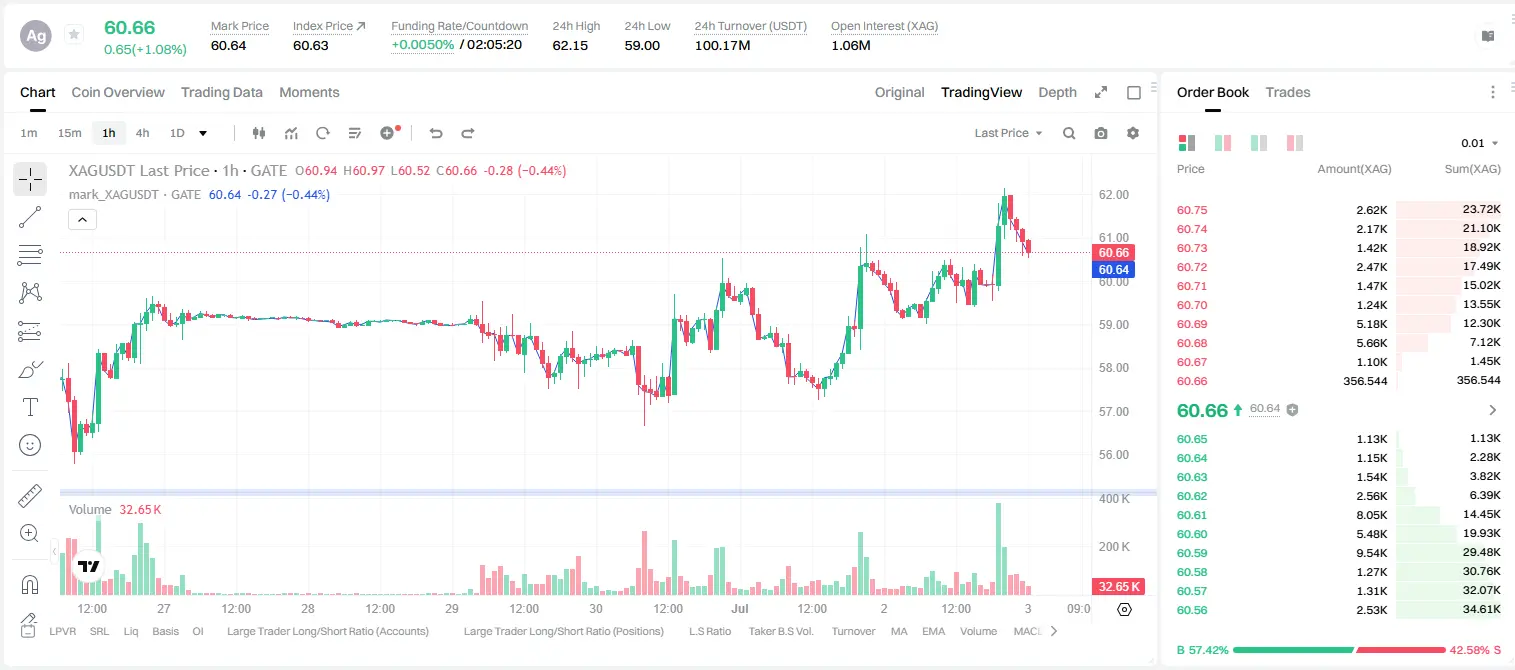
Task: Open chart settings gear icon
Action: click(1133, 133)
